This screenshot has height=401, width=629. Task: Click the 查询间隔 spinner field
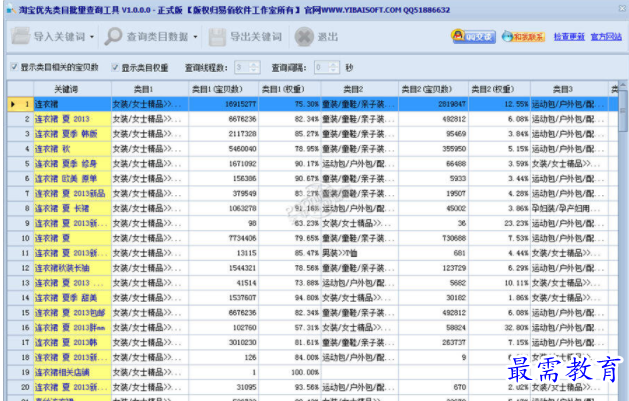click(327, 67)
